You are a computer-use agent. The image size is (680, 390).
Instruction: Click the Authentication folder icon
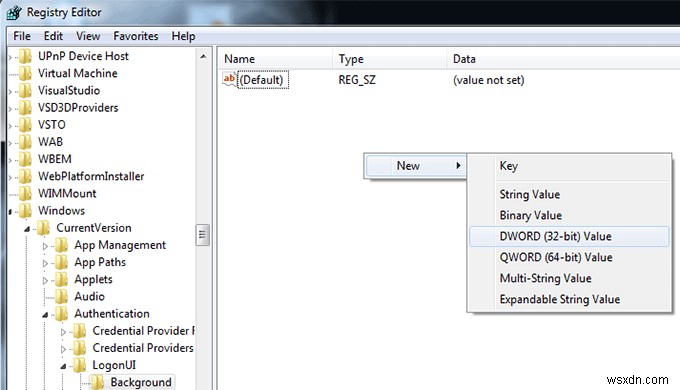point(62,314)
